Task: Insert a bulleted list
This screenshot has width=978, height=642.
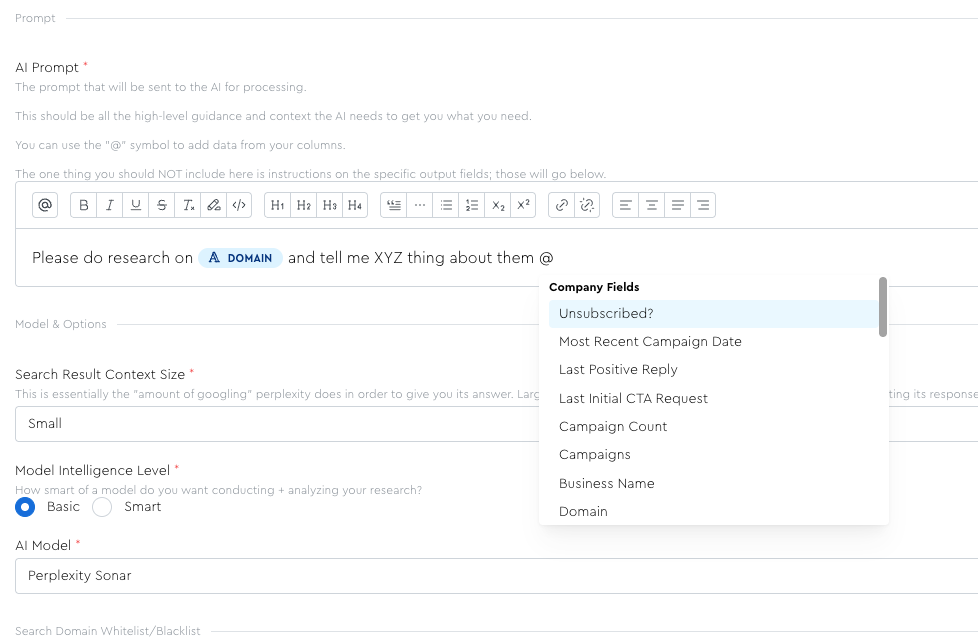Action: [x=447, y=205]
